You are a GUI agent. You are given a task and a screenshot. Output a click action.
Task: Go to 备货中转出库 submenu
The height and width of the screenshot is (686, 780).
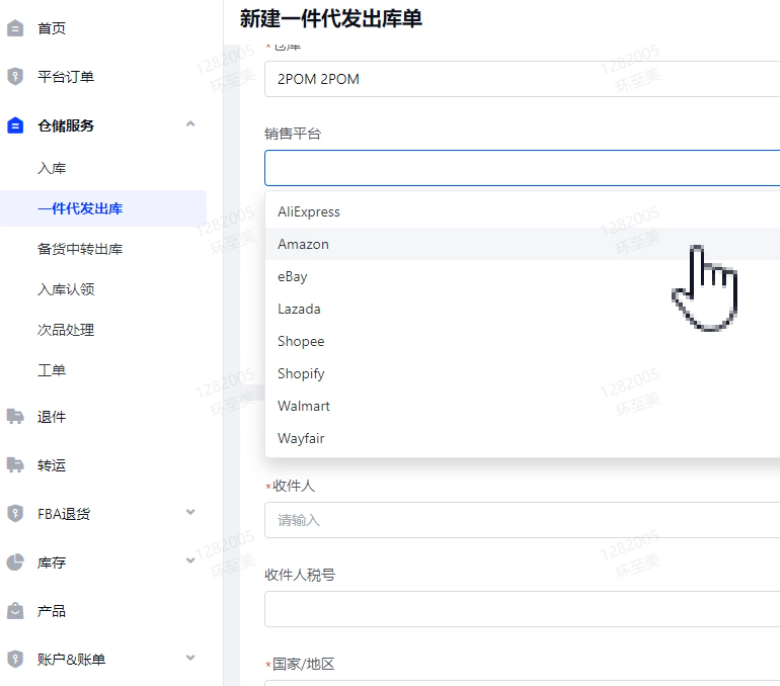point(80,249)
